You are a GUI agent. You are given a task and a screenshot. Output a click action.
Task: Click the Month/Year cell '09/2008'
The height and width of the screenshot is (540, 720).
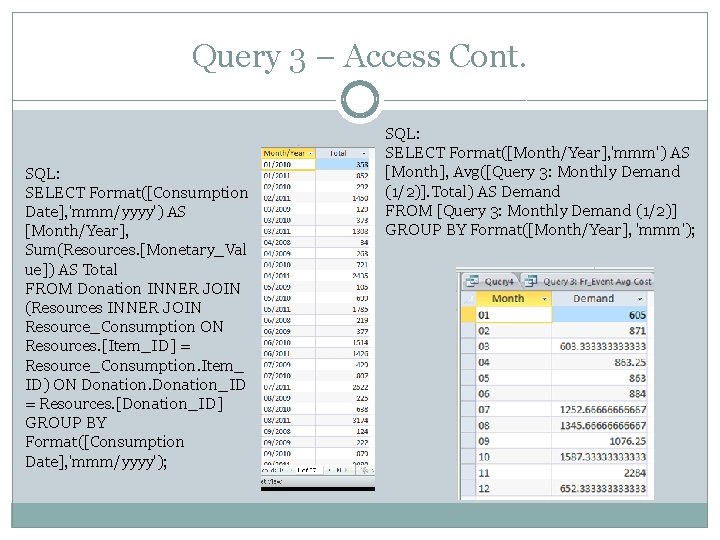288,431
